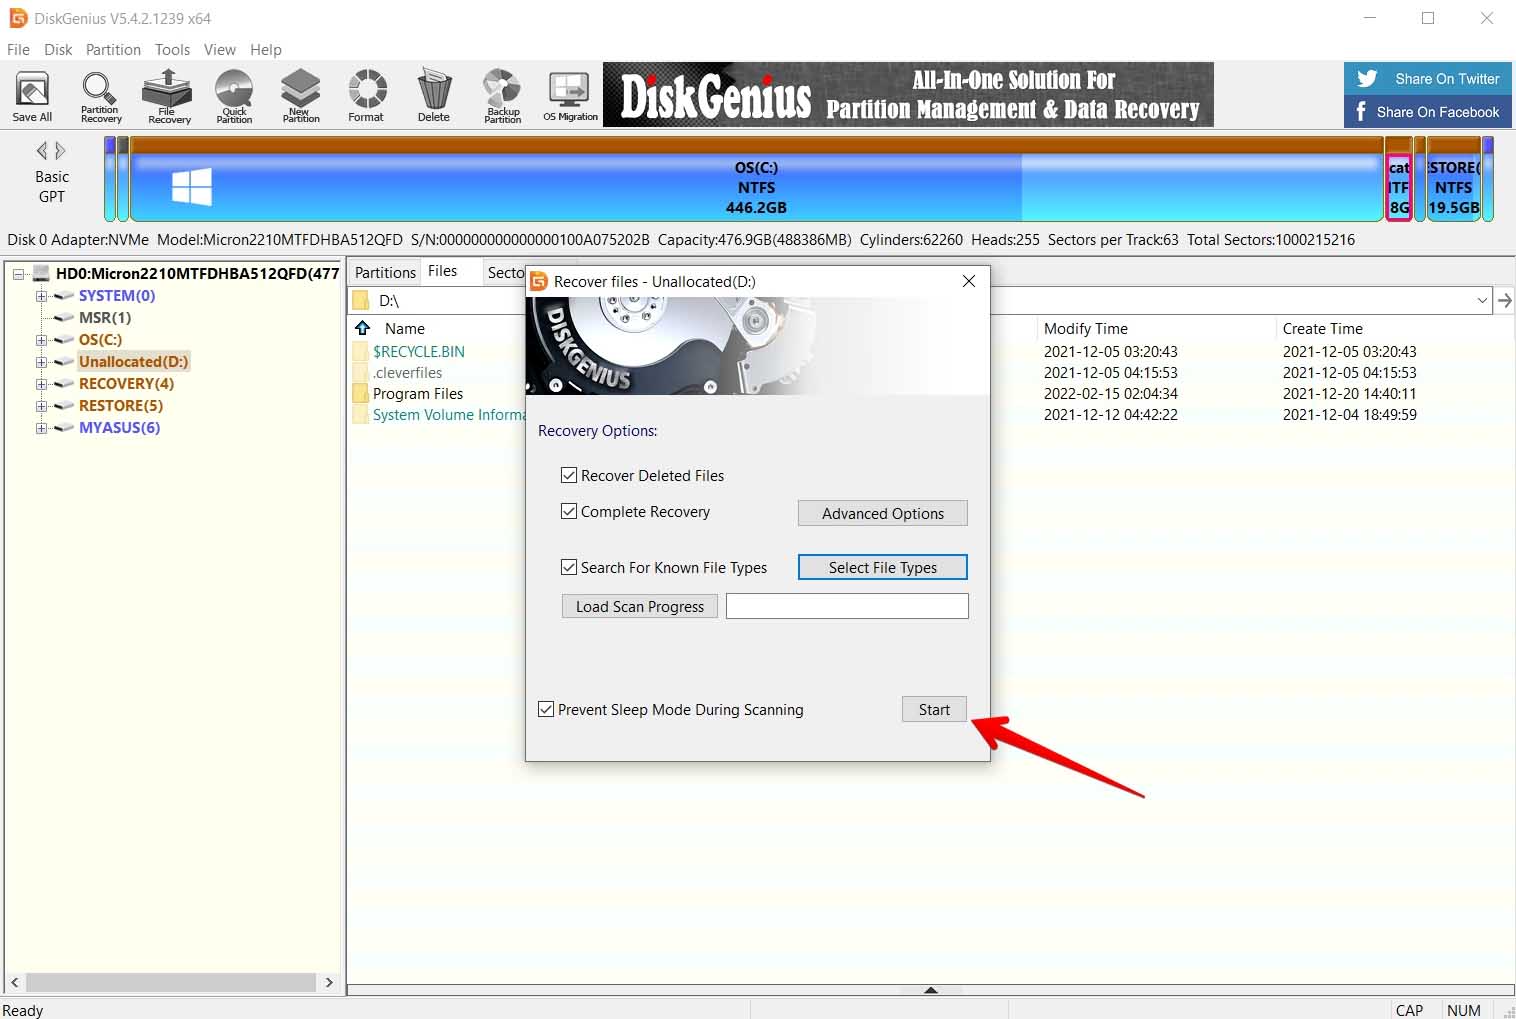Click the $RECYCLE.BIN folder icon
This screenshot has height=1019, width=1516.
361,351
